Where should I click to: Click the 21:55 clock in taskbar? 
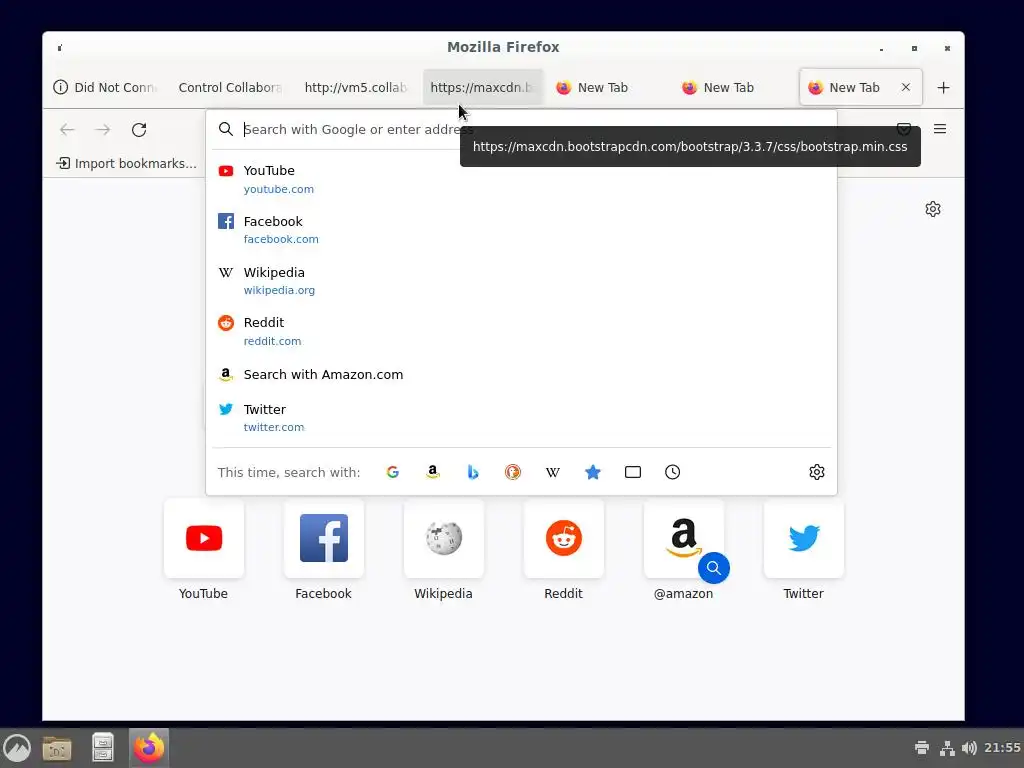pyautogui.click(x=1002, y=748)
